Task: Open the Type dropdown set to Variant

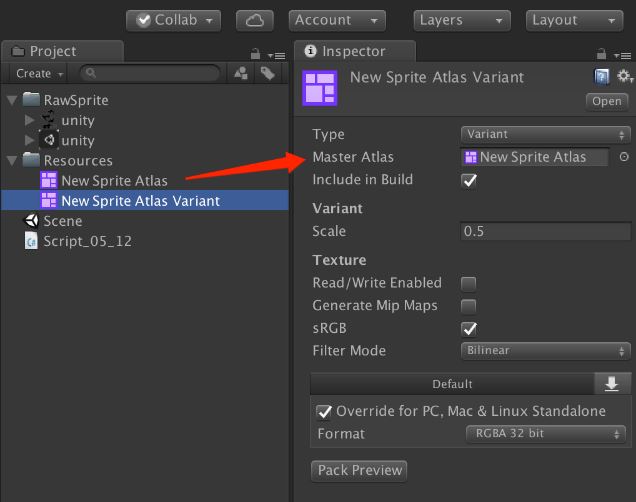Action: 546,134
